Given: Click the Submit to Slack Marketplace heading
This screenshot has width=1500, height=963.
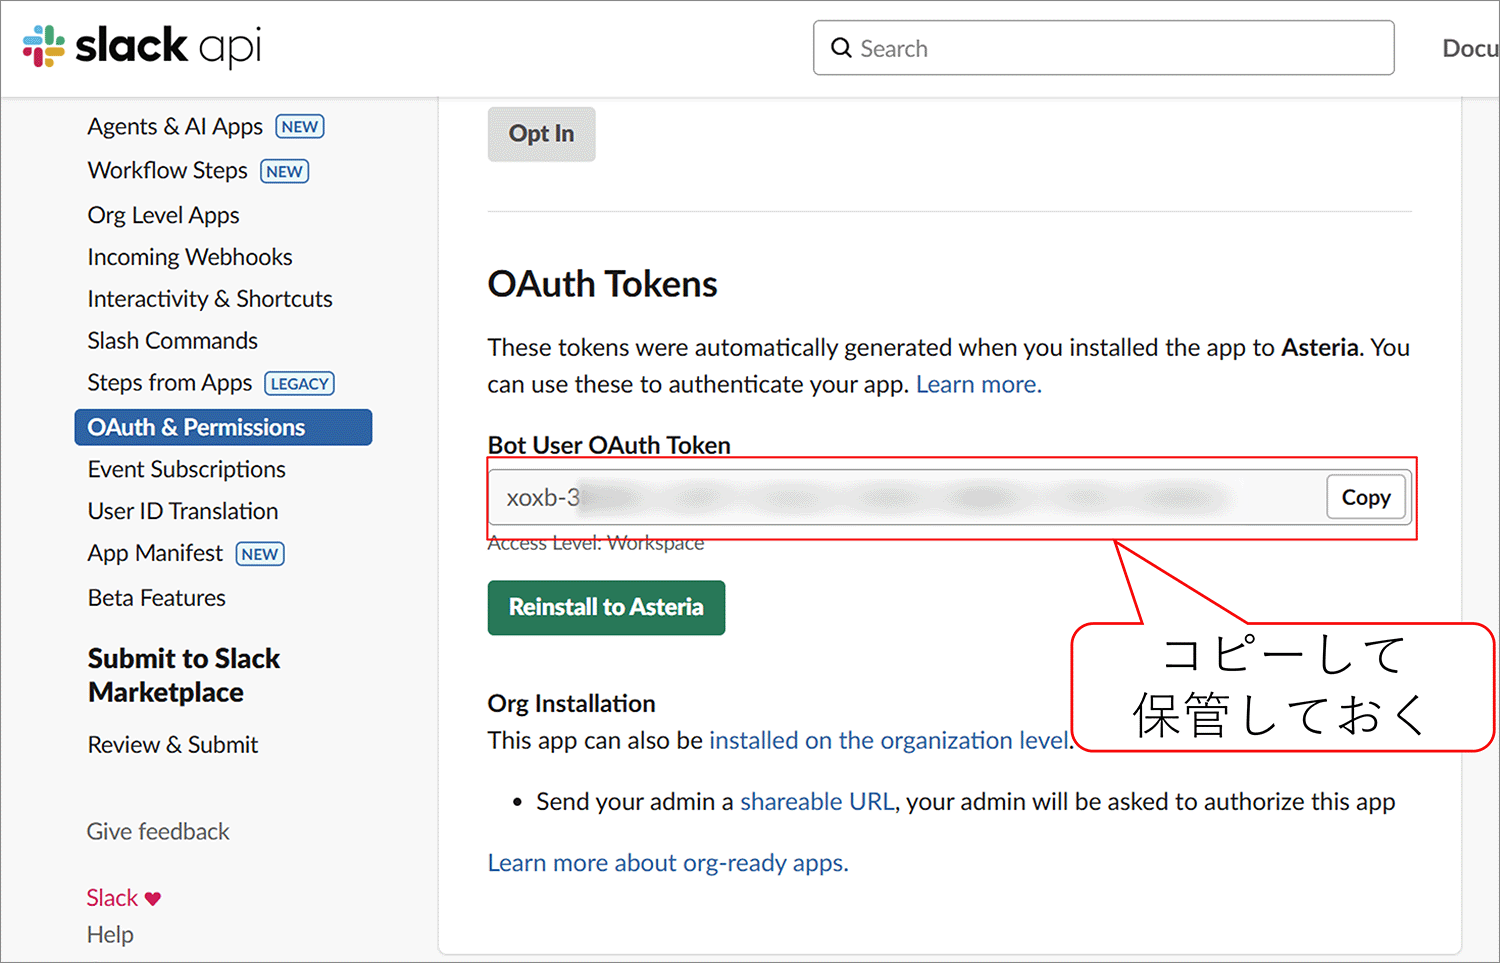Looking at the screenshot, I should tap(184, 675).
